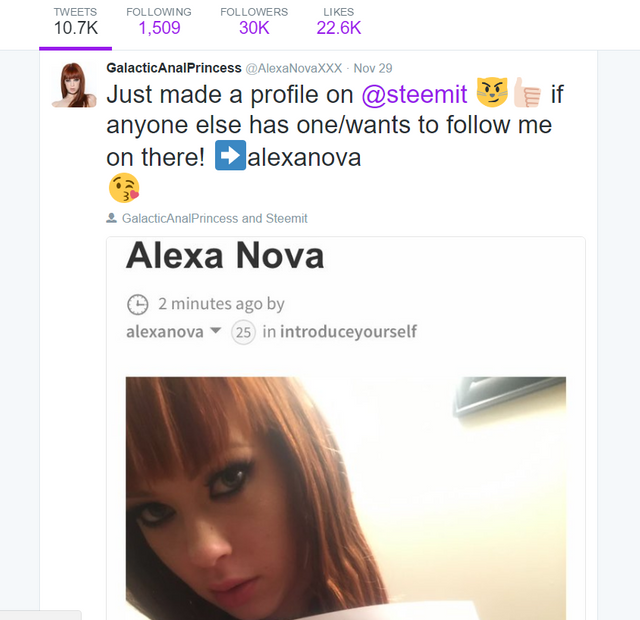Click the @AlexaNovaXXX handle
Screen dimensions: 640x620
(x=293, y=68)
